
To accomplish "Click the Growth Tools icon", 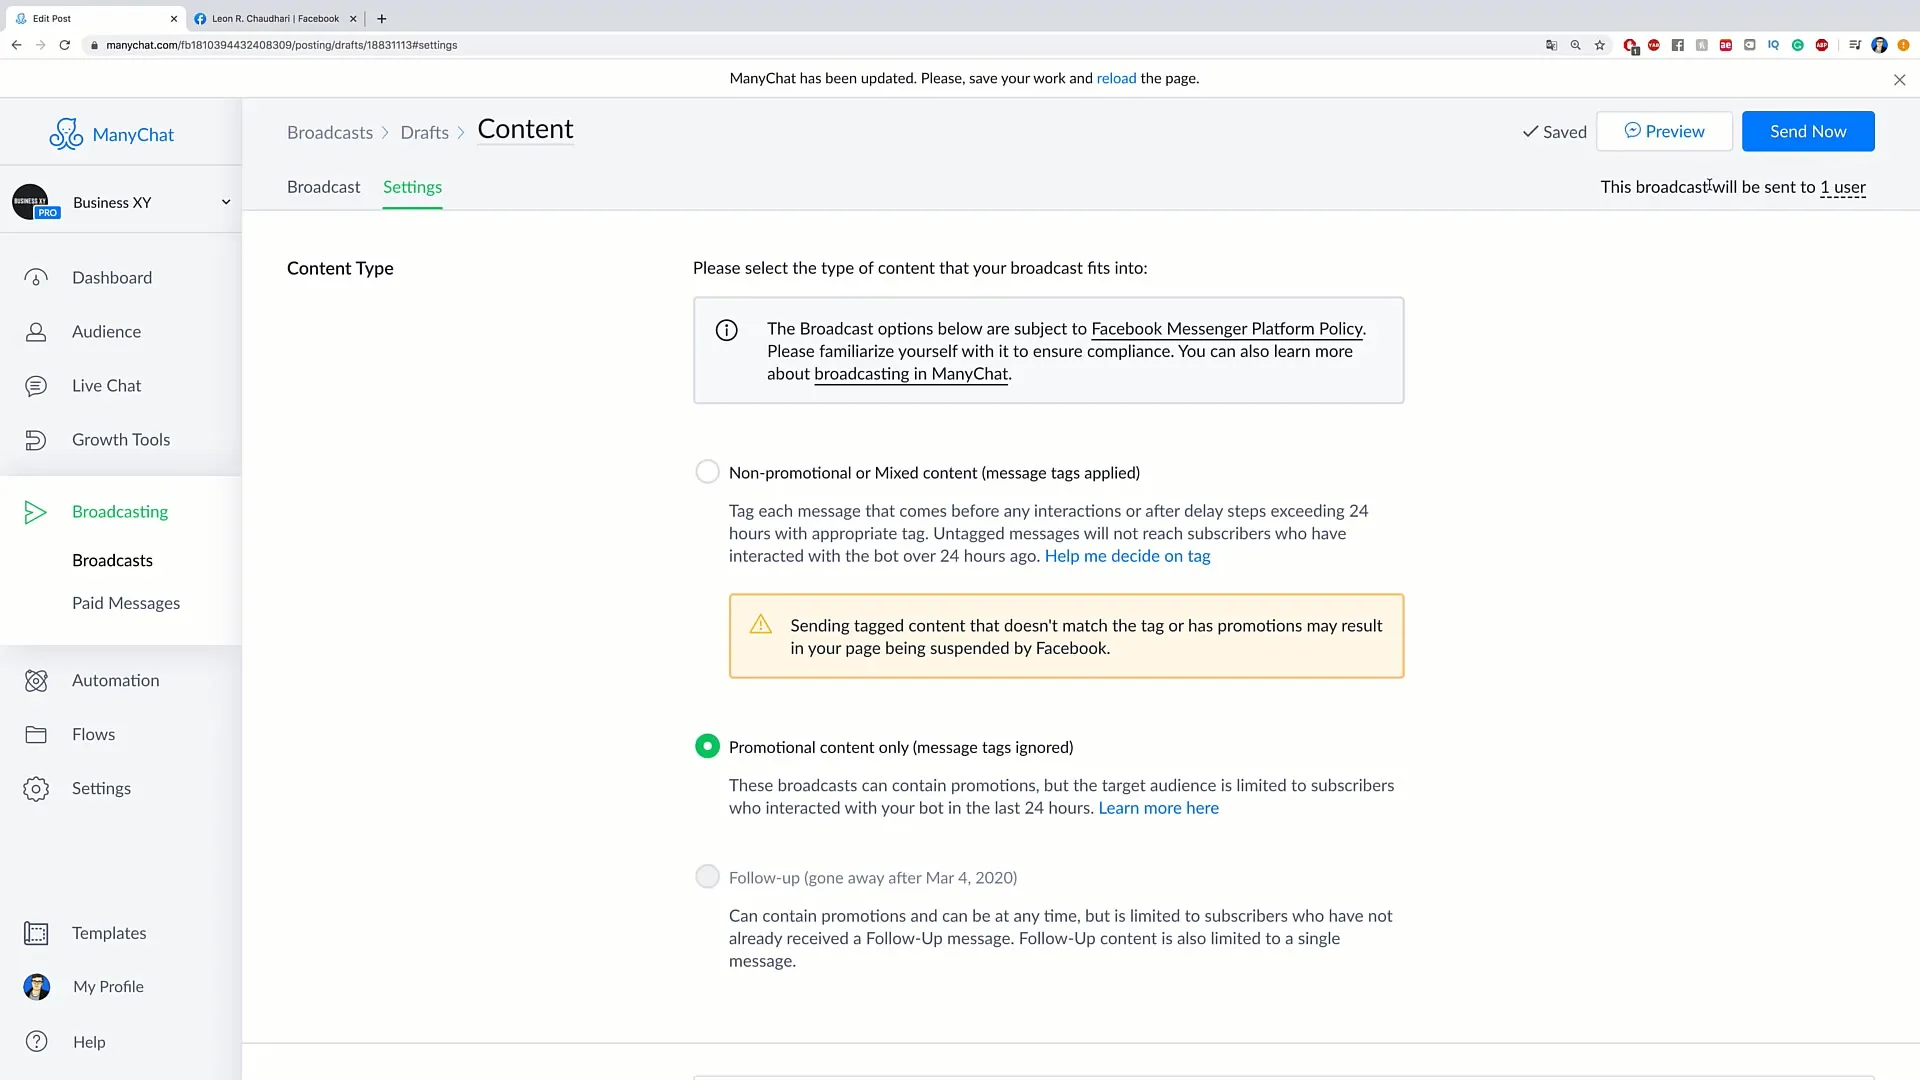I will (36, 440).
